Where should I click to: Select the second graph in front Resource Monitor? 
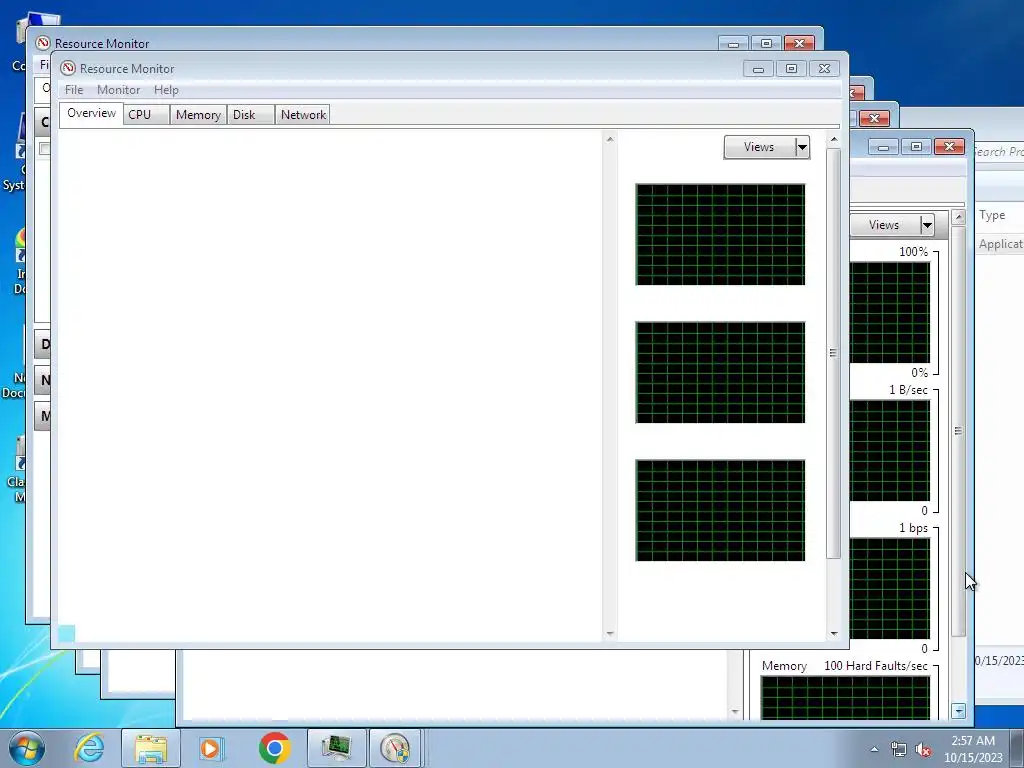[x=720, y=372]
